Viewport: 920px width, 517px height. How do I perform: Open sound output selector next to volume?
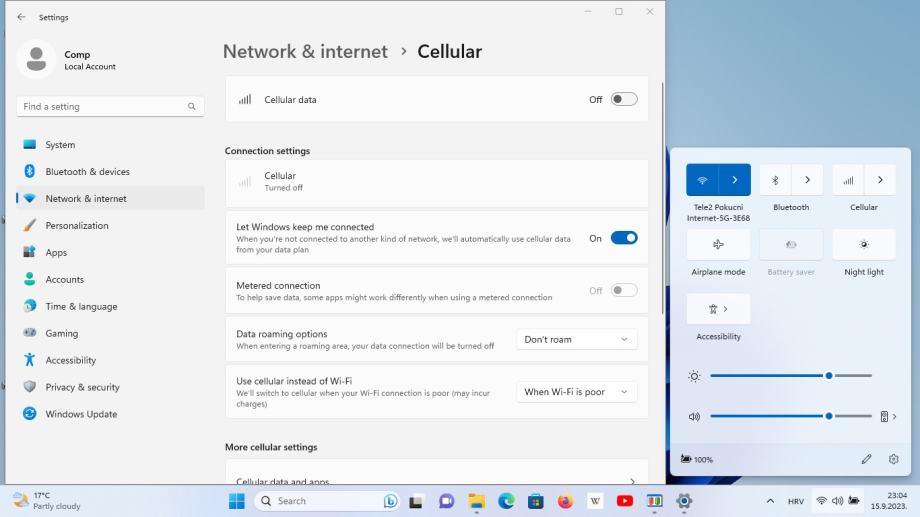888,416
